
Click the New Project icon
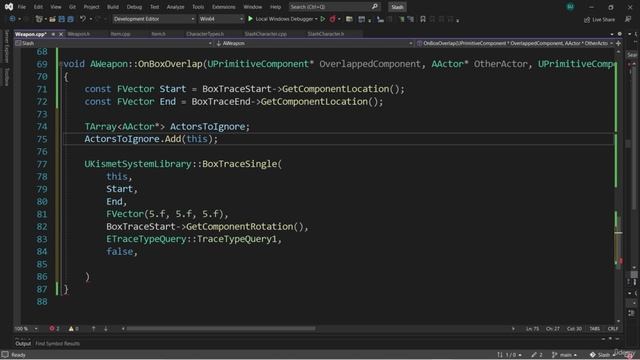[x=39, y=19]
